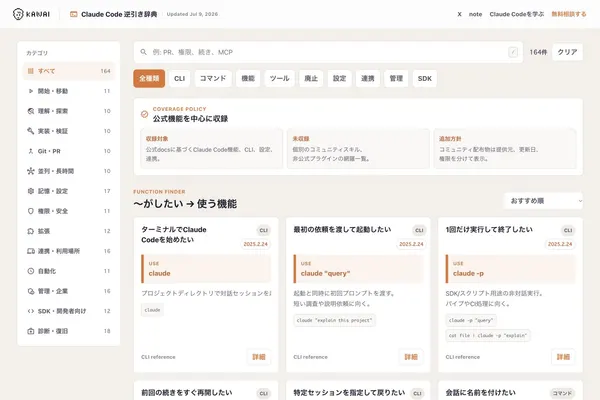Click the 前回の続きをすぐ再開したい card title
This screenshot has height=400, width=600.
[186, 393]
